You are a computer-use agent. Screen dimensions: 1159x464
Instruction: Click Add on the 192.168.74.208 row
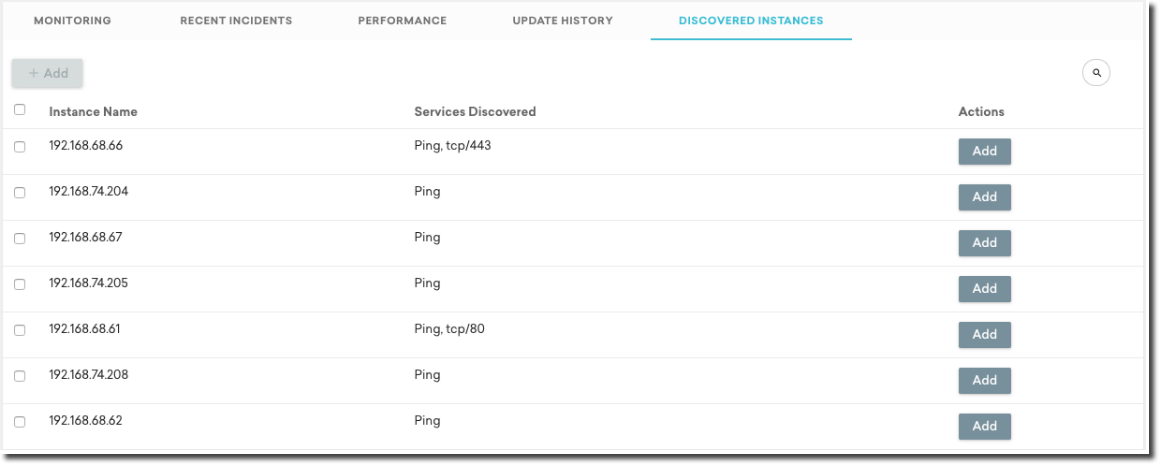click(984, 380)
